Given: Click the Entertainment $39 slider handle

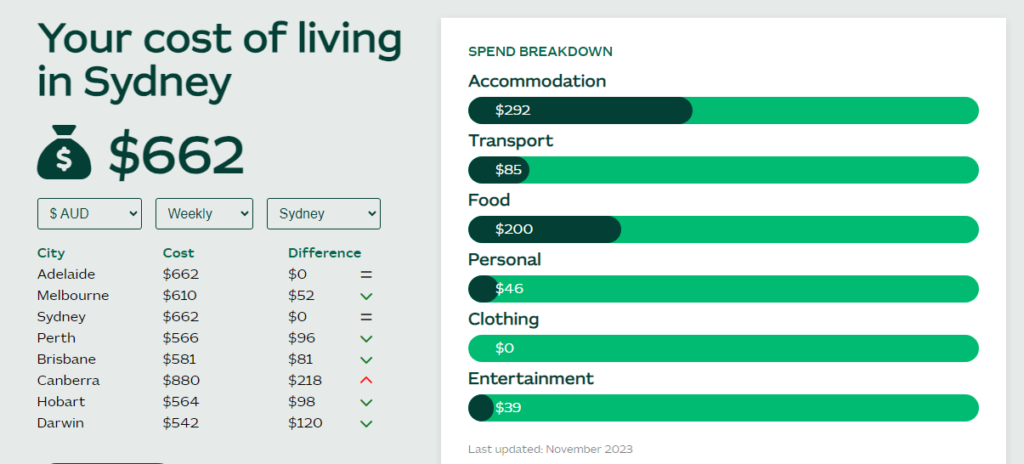Looking at the screenshot, I should pos(482,408).
